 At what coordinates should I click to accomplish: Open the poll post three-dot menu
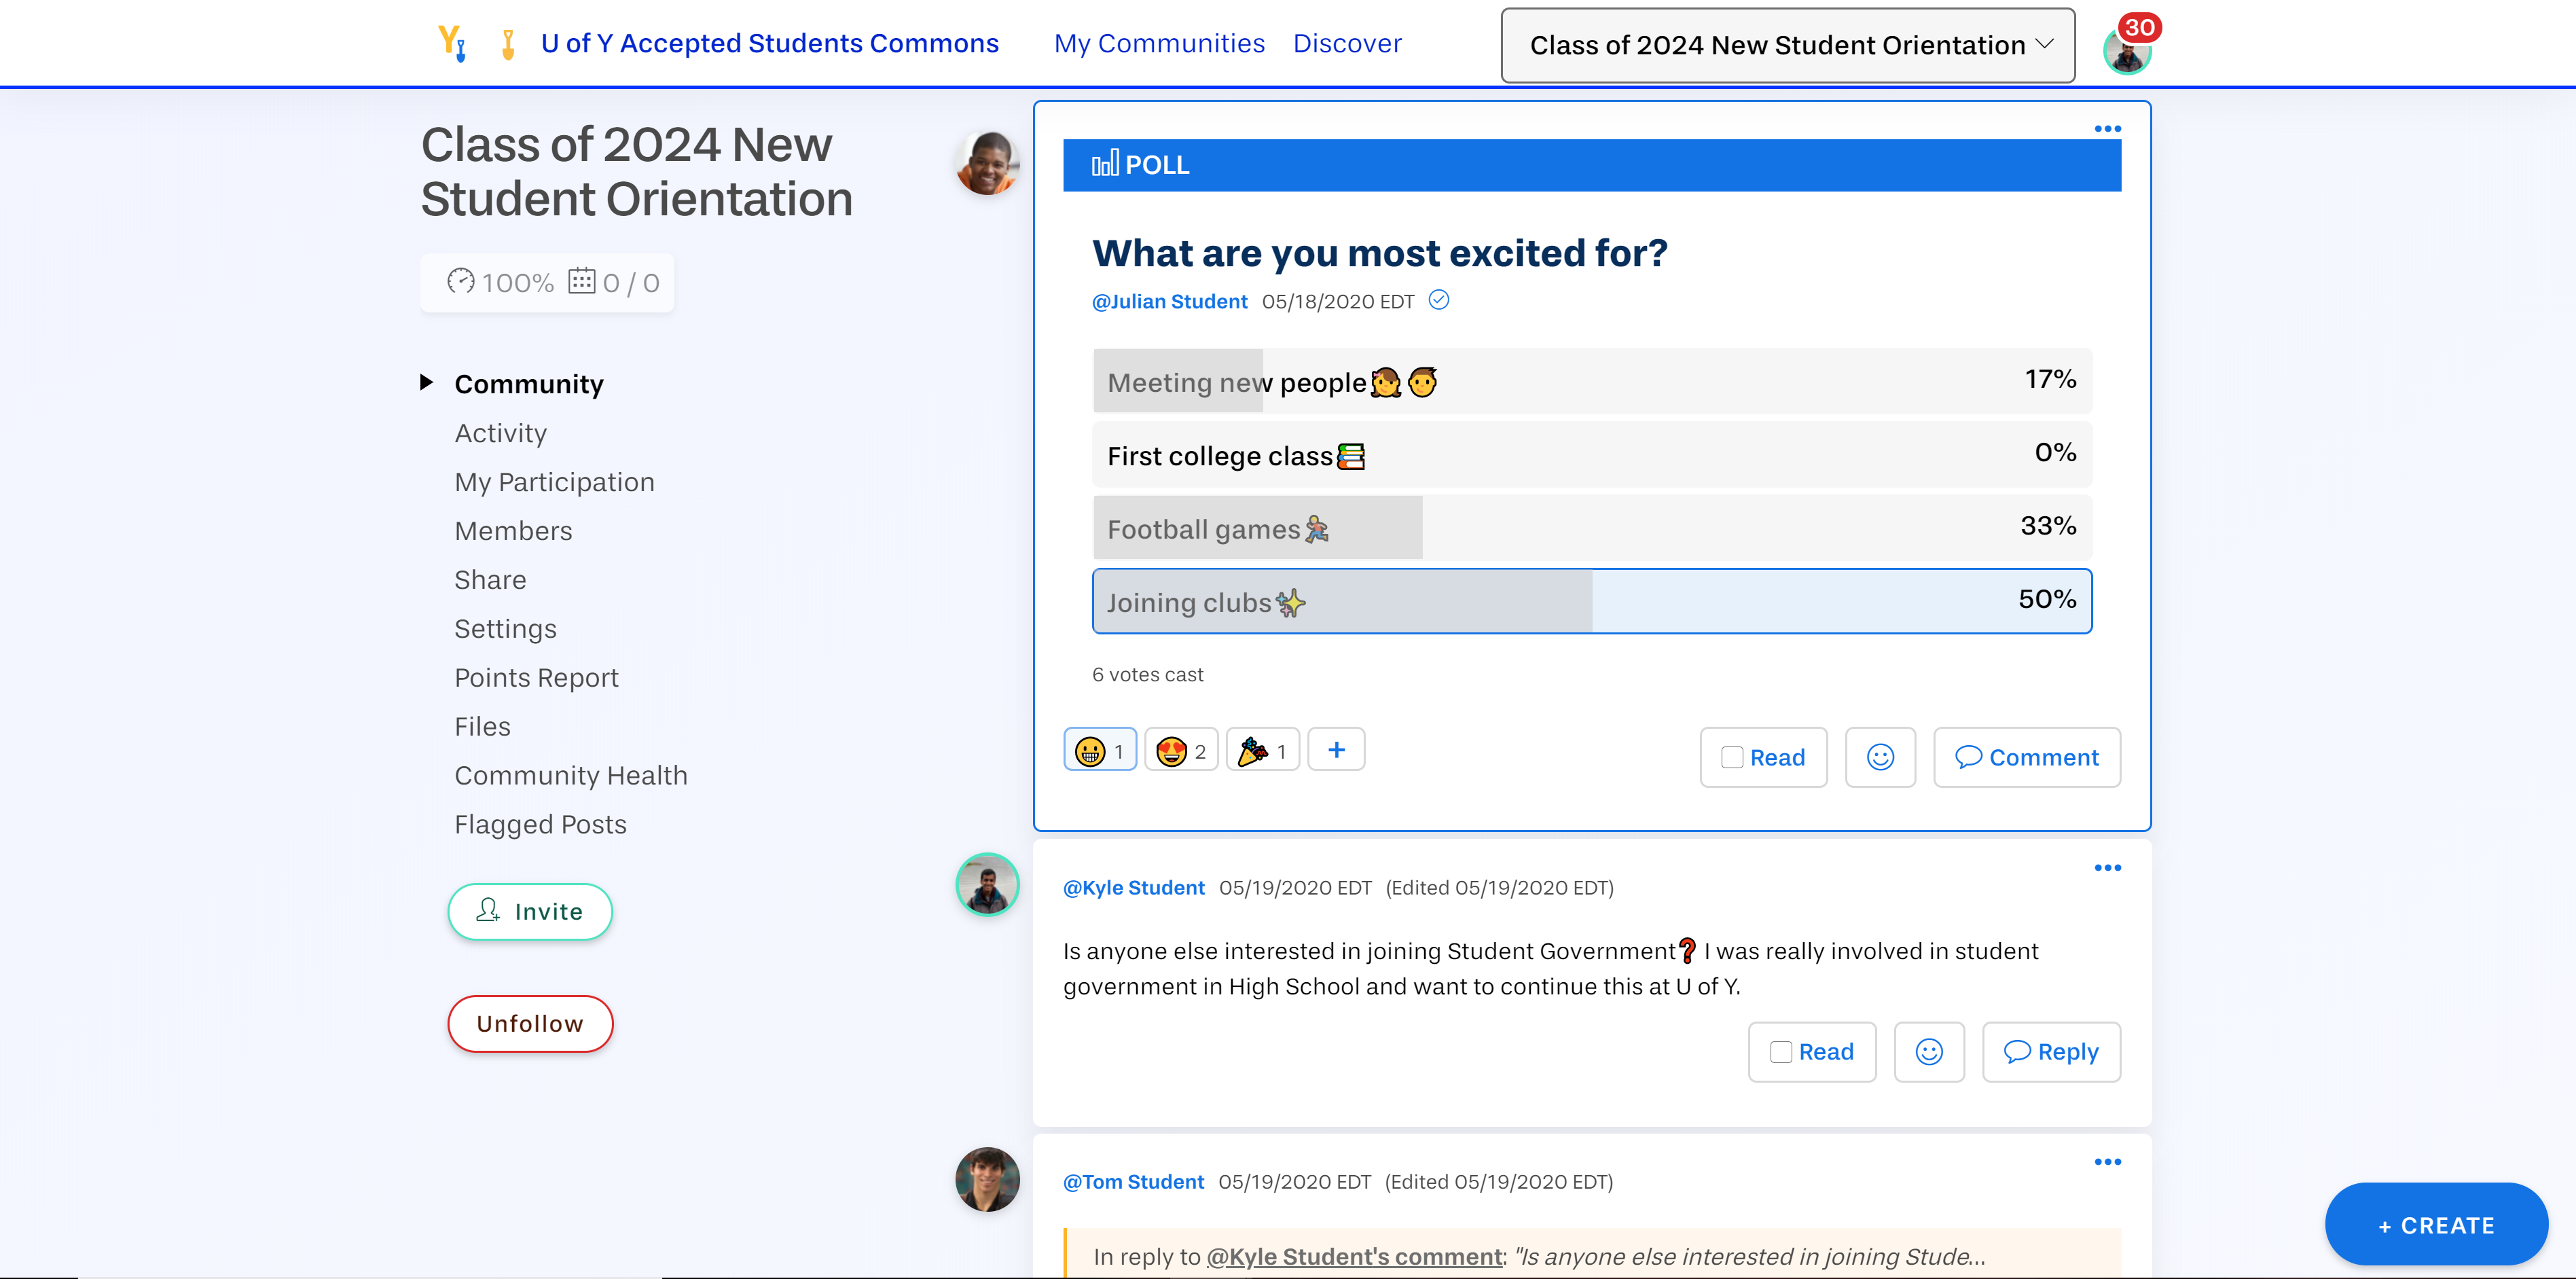tap(2107, 129)
